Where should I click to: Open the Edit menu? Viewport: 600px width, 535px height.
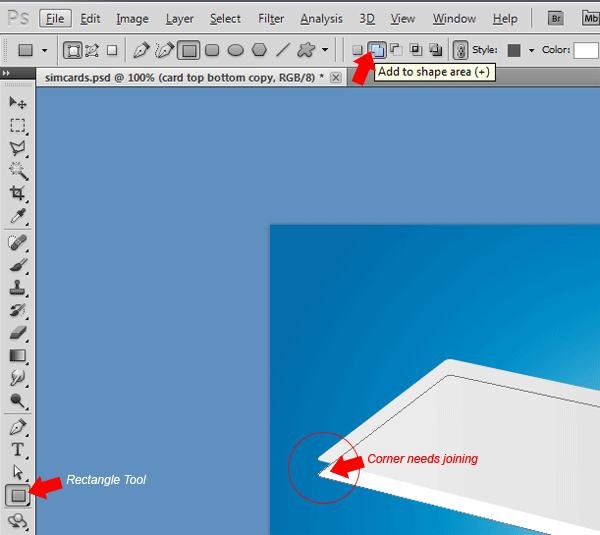[90, 19]
